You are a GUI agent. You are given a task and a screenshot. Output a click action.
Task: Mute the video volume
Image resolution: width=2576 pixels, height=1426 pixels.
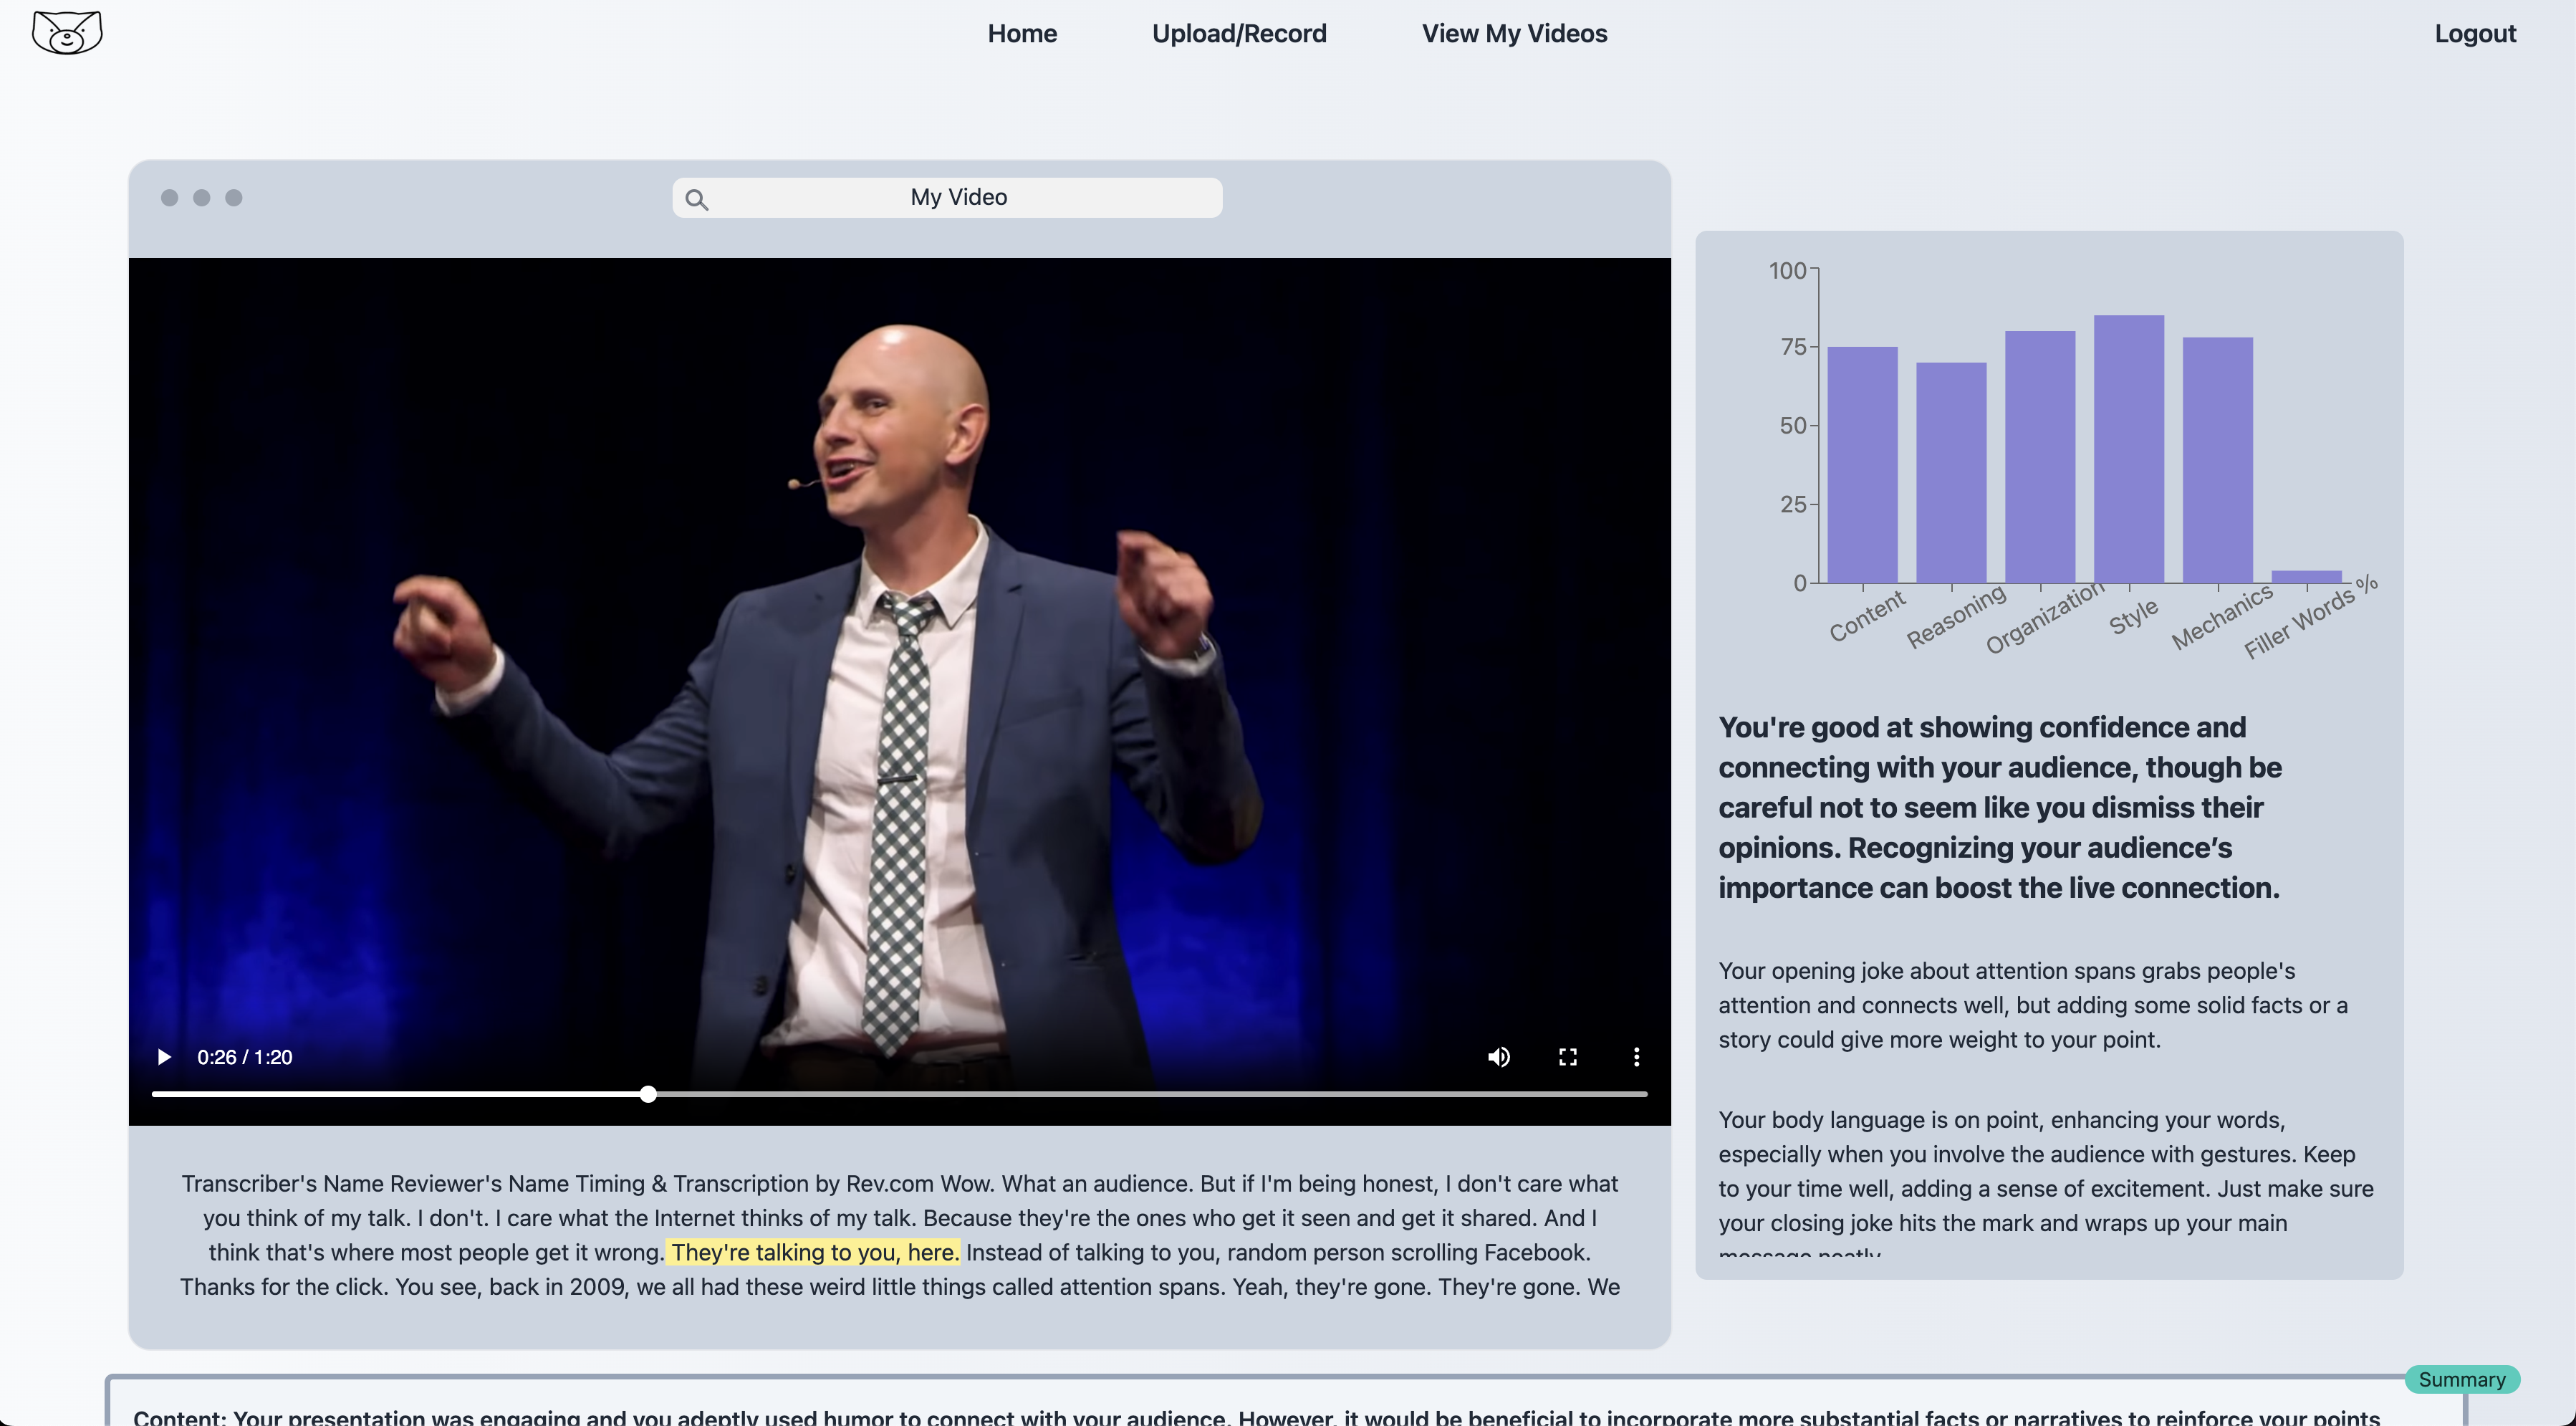click(1498, 1057)
